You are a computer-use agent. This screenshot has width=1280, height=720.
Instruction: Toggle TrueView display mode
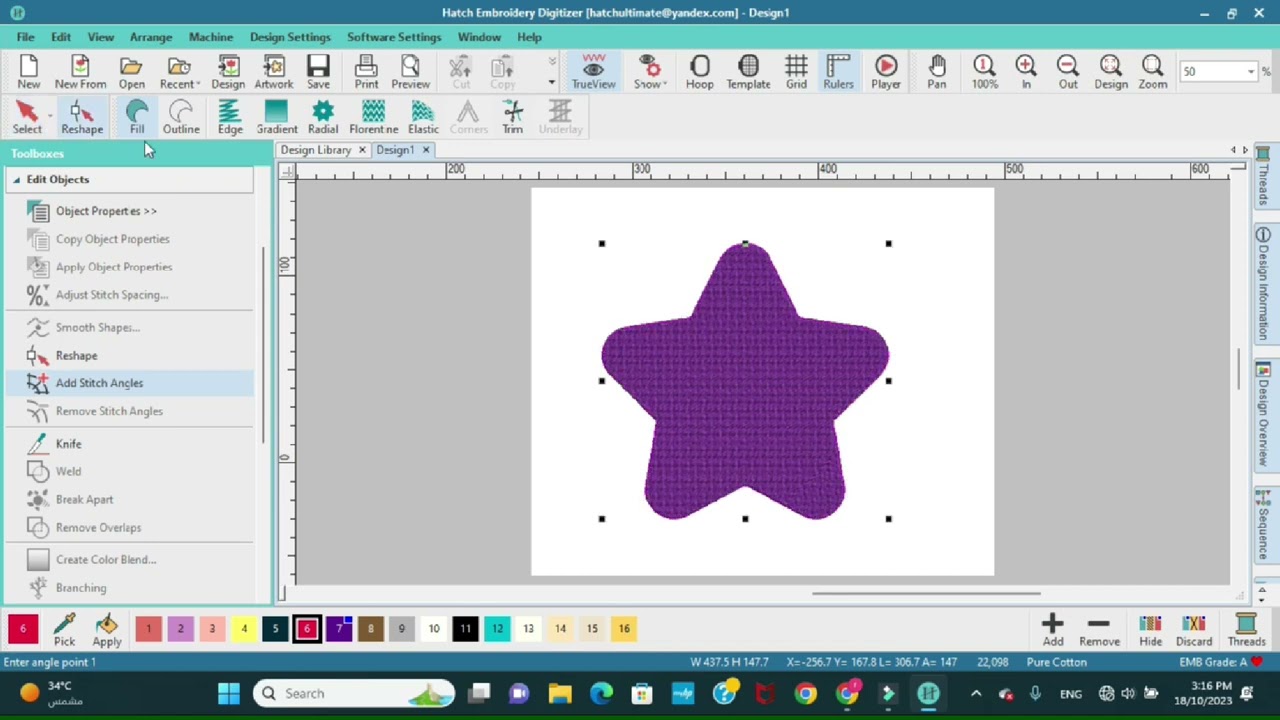[593, 72]
